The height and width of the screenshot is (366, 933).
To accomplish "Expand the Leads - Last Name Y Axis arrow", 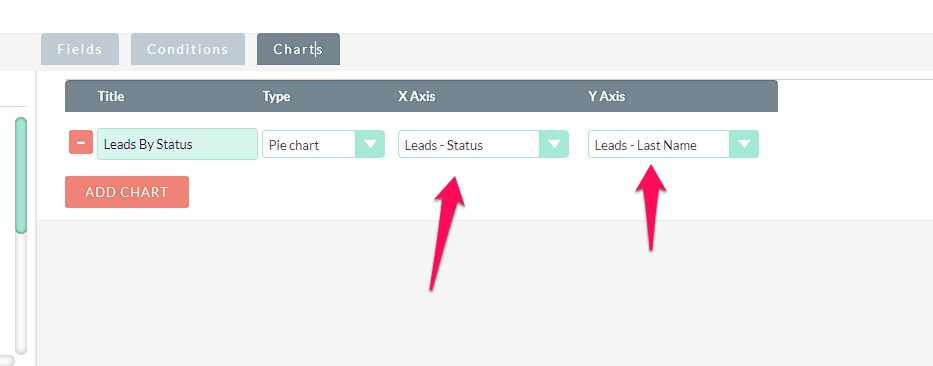I will [744, 145].
